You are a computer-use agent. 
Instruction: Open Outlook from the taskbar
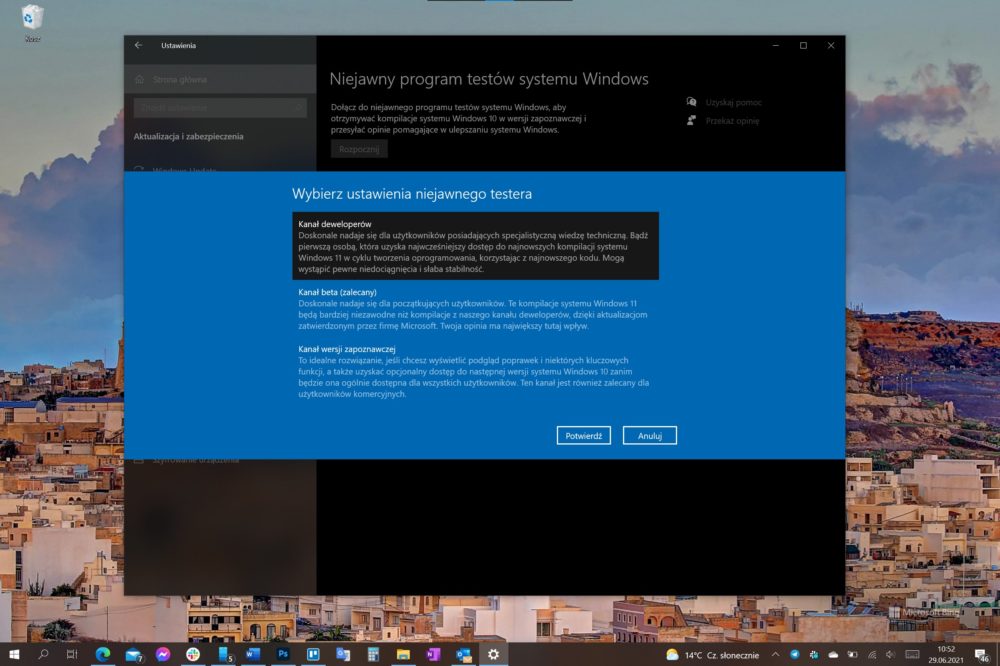(464, 654)
